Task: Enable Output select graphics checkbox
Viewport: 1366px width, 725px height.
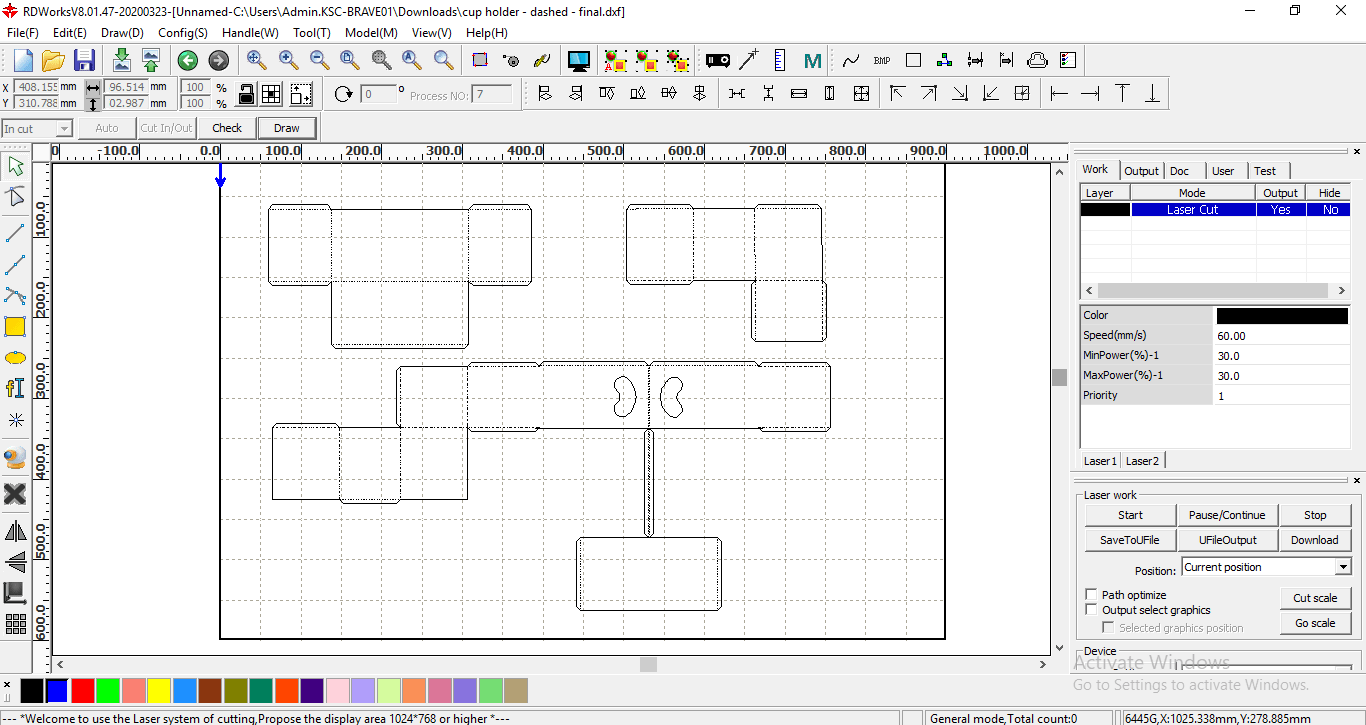Action: [1092, 610]
